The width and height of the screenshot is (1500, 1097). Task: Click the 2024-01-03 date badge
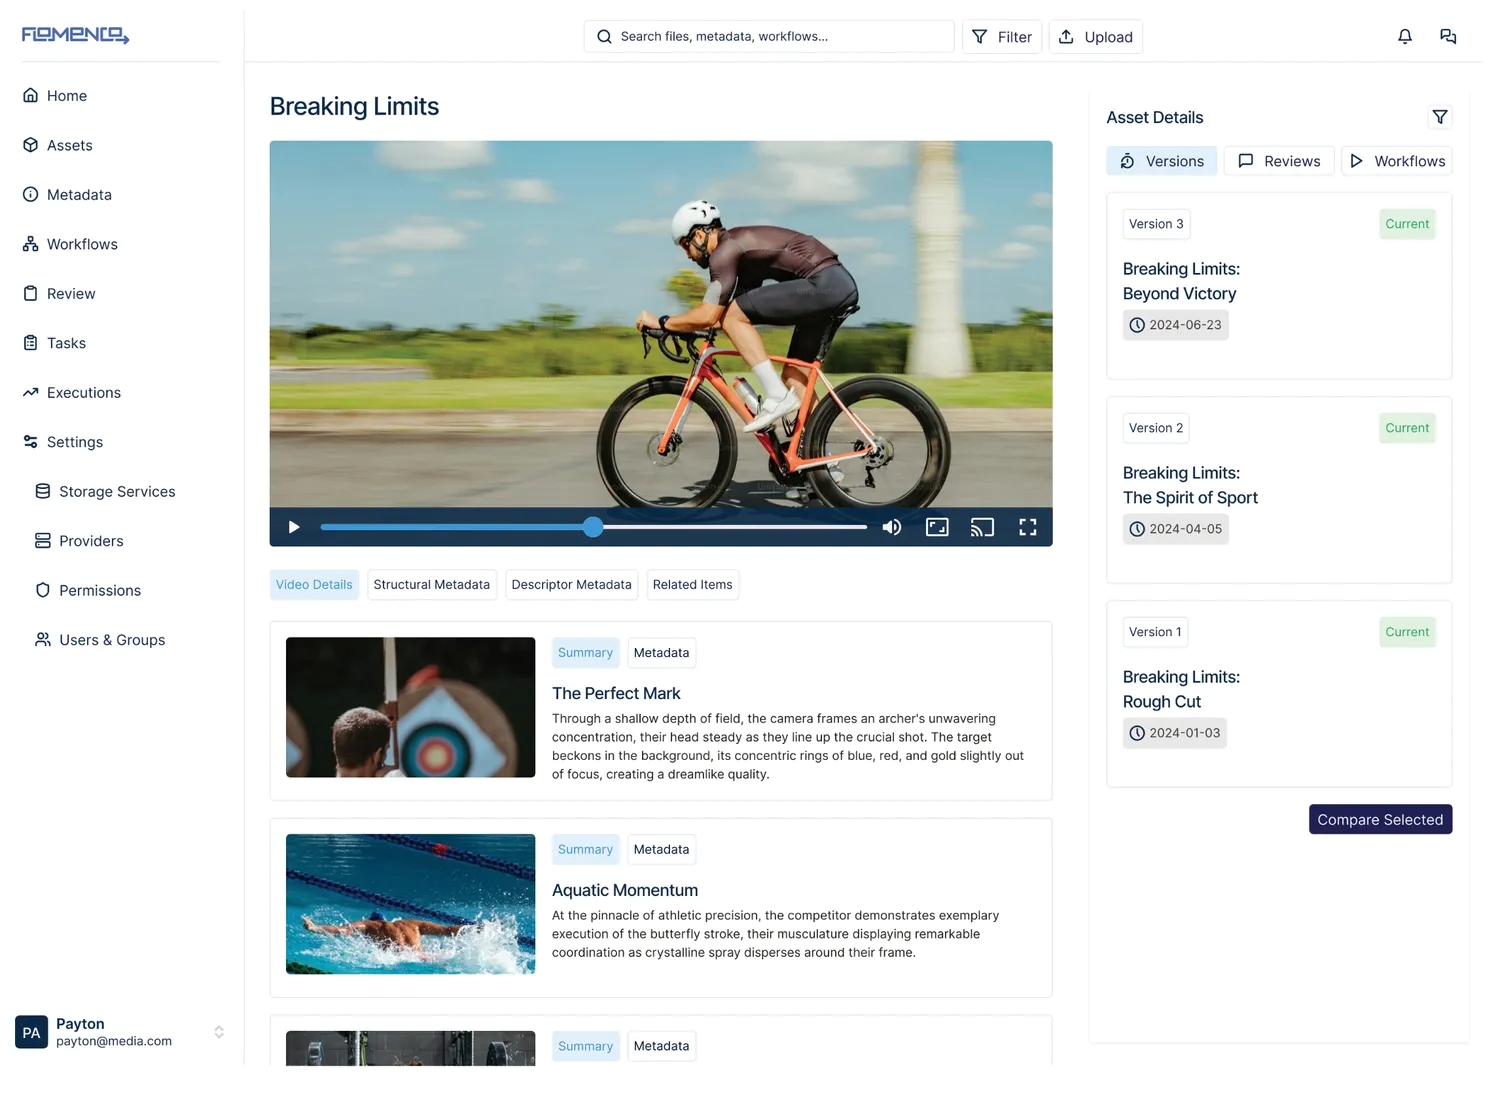[x=1174, y=733]
